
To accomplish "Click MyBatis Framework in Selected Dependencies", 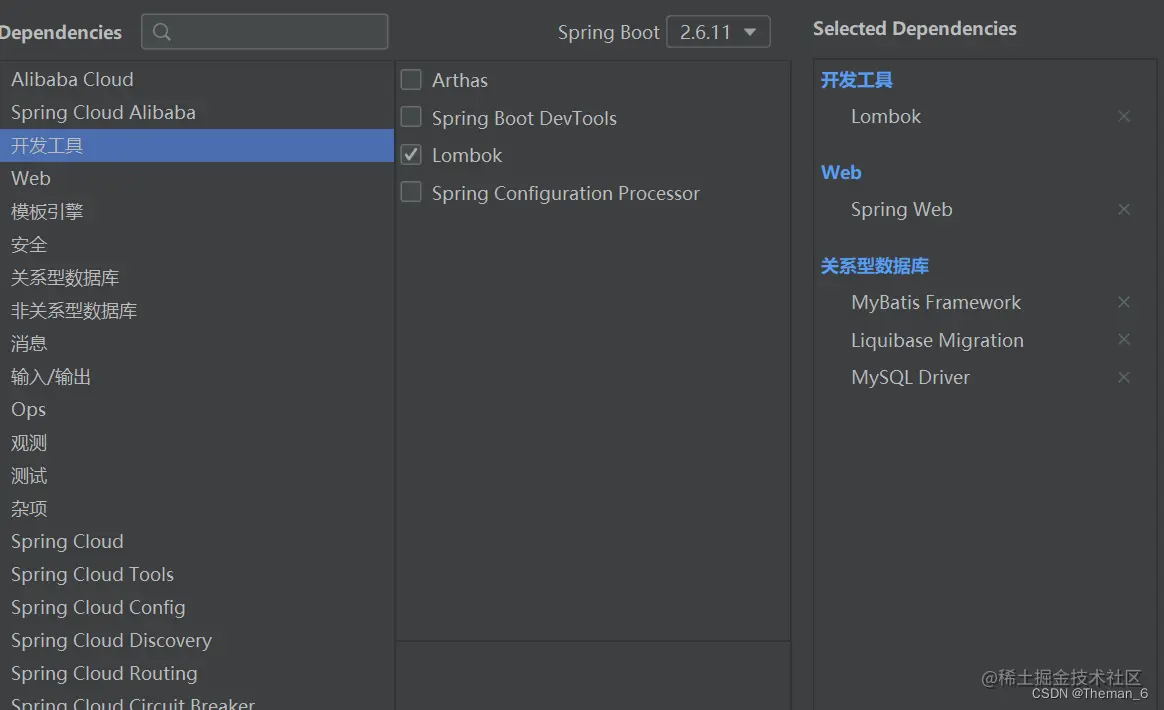I will click(936, 302).
